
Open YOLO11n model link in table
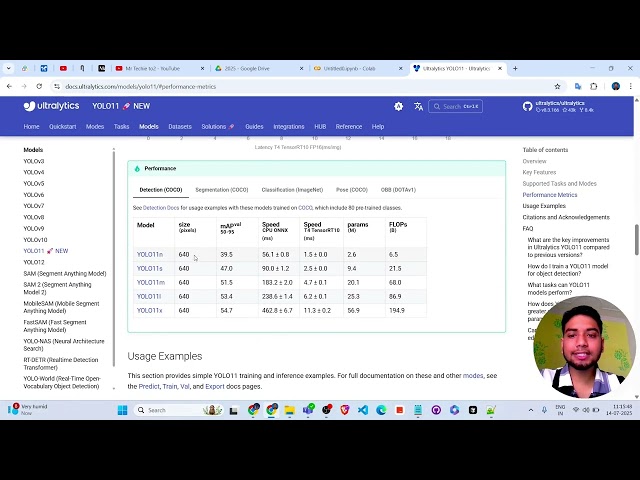click(150, 254)
